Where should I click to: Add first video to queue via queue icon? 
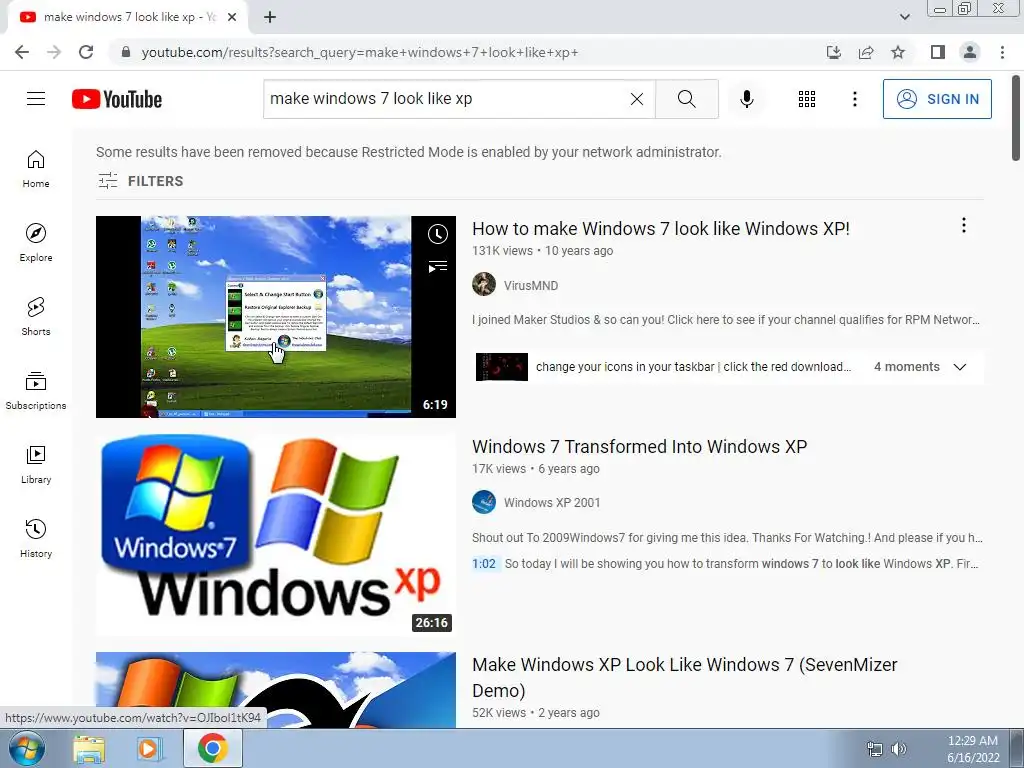[438, 266]
